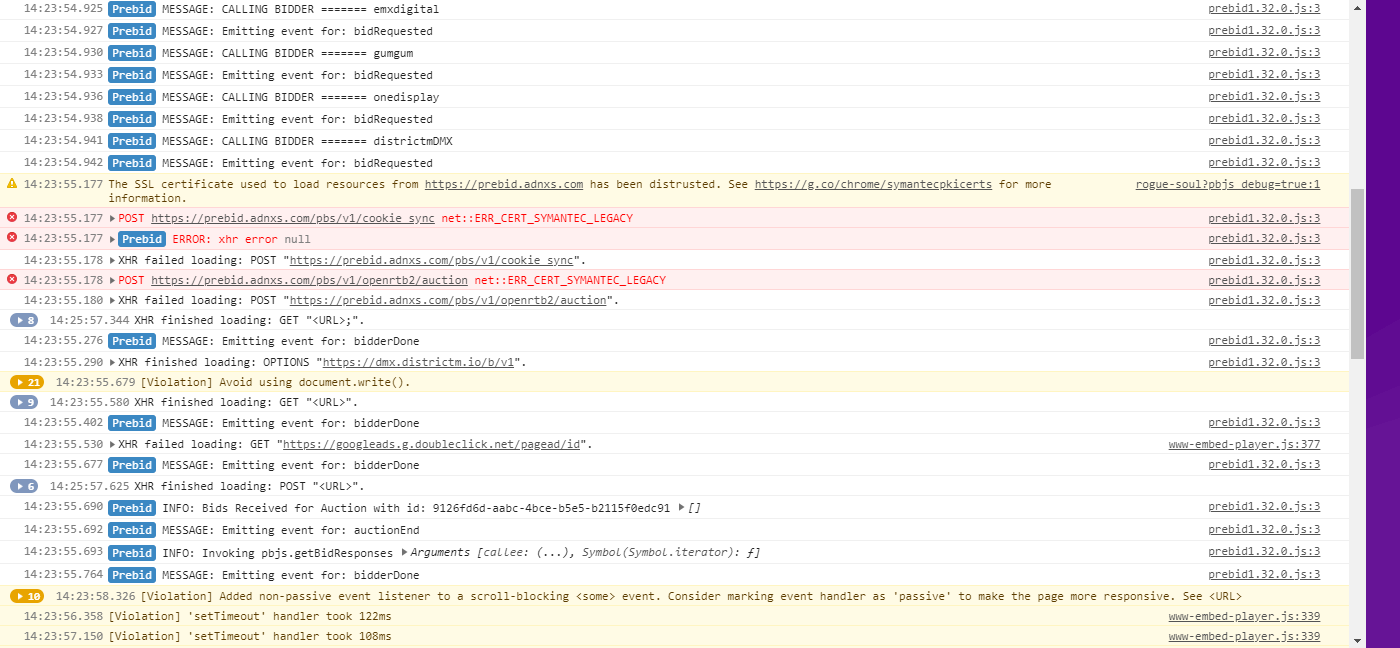Select the auction id 9126fd6d-aabc-4bce-b5e5-b2115f0edc91
The height and width of the screenshot is (648, 1400).
click(552, 508)
